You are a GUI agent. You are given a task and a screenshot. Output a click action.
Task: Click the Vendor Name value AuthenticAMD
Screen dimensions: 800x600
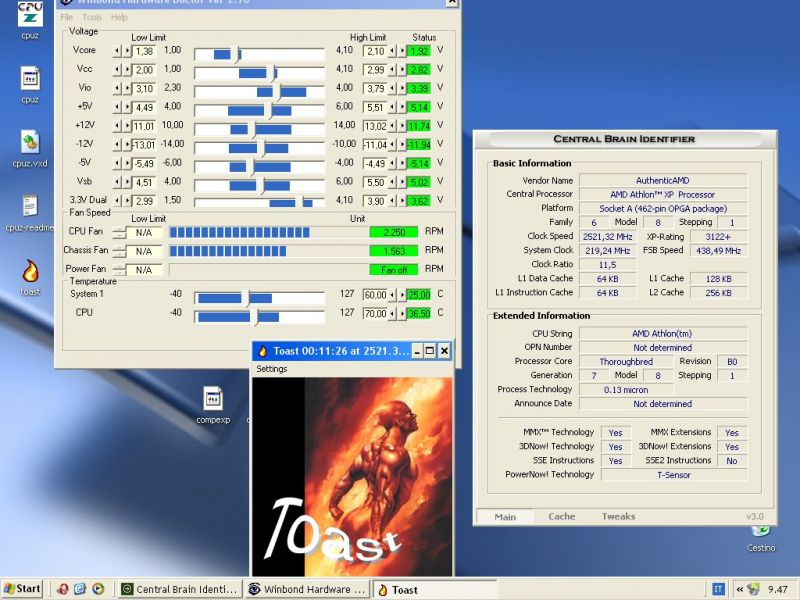point(663,180)
